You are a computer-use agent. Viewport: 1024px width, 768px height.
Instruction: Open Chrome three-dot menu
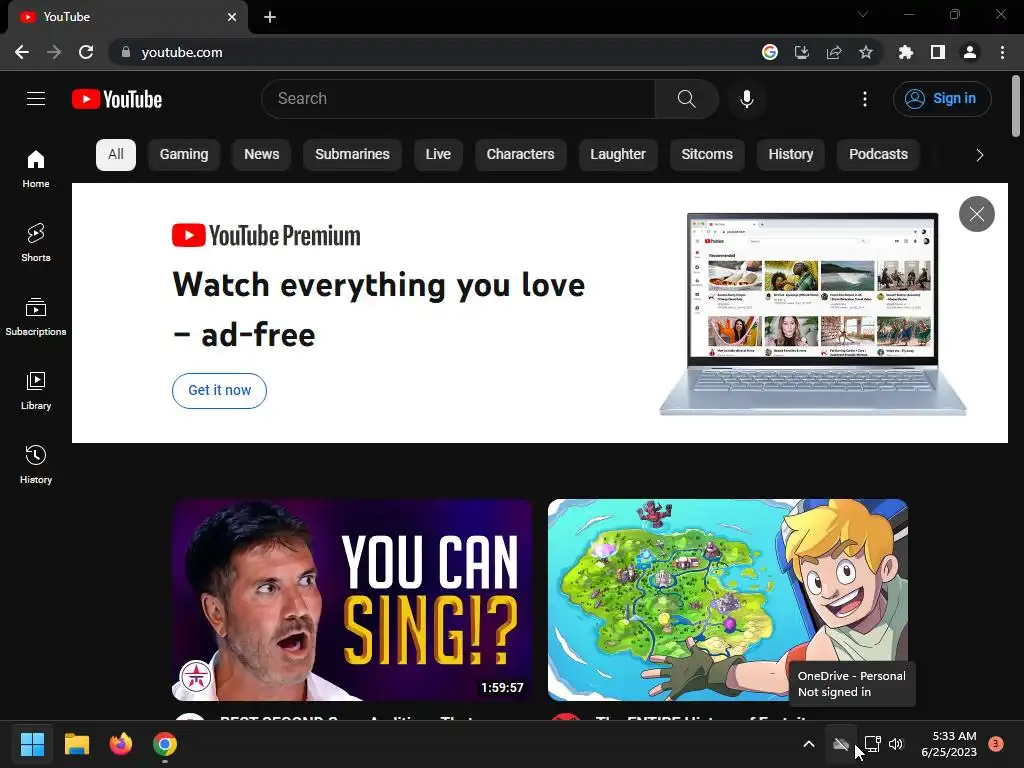point(1002,52)
